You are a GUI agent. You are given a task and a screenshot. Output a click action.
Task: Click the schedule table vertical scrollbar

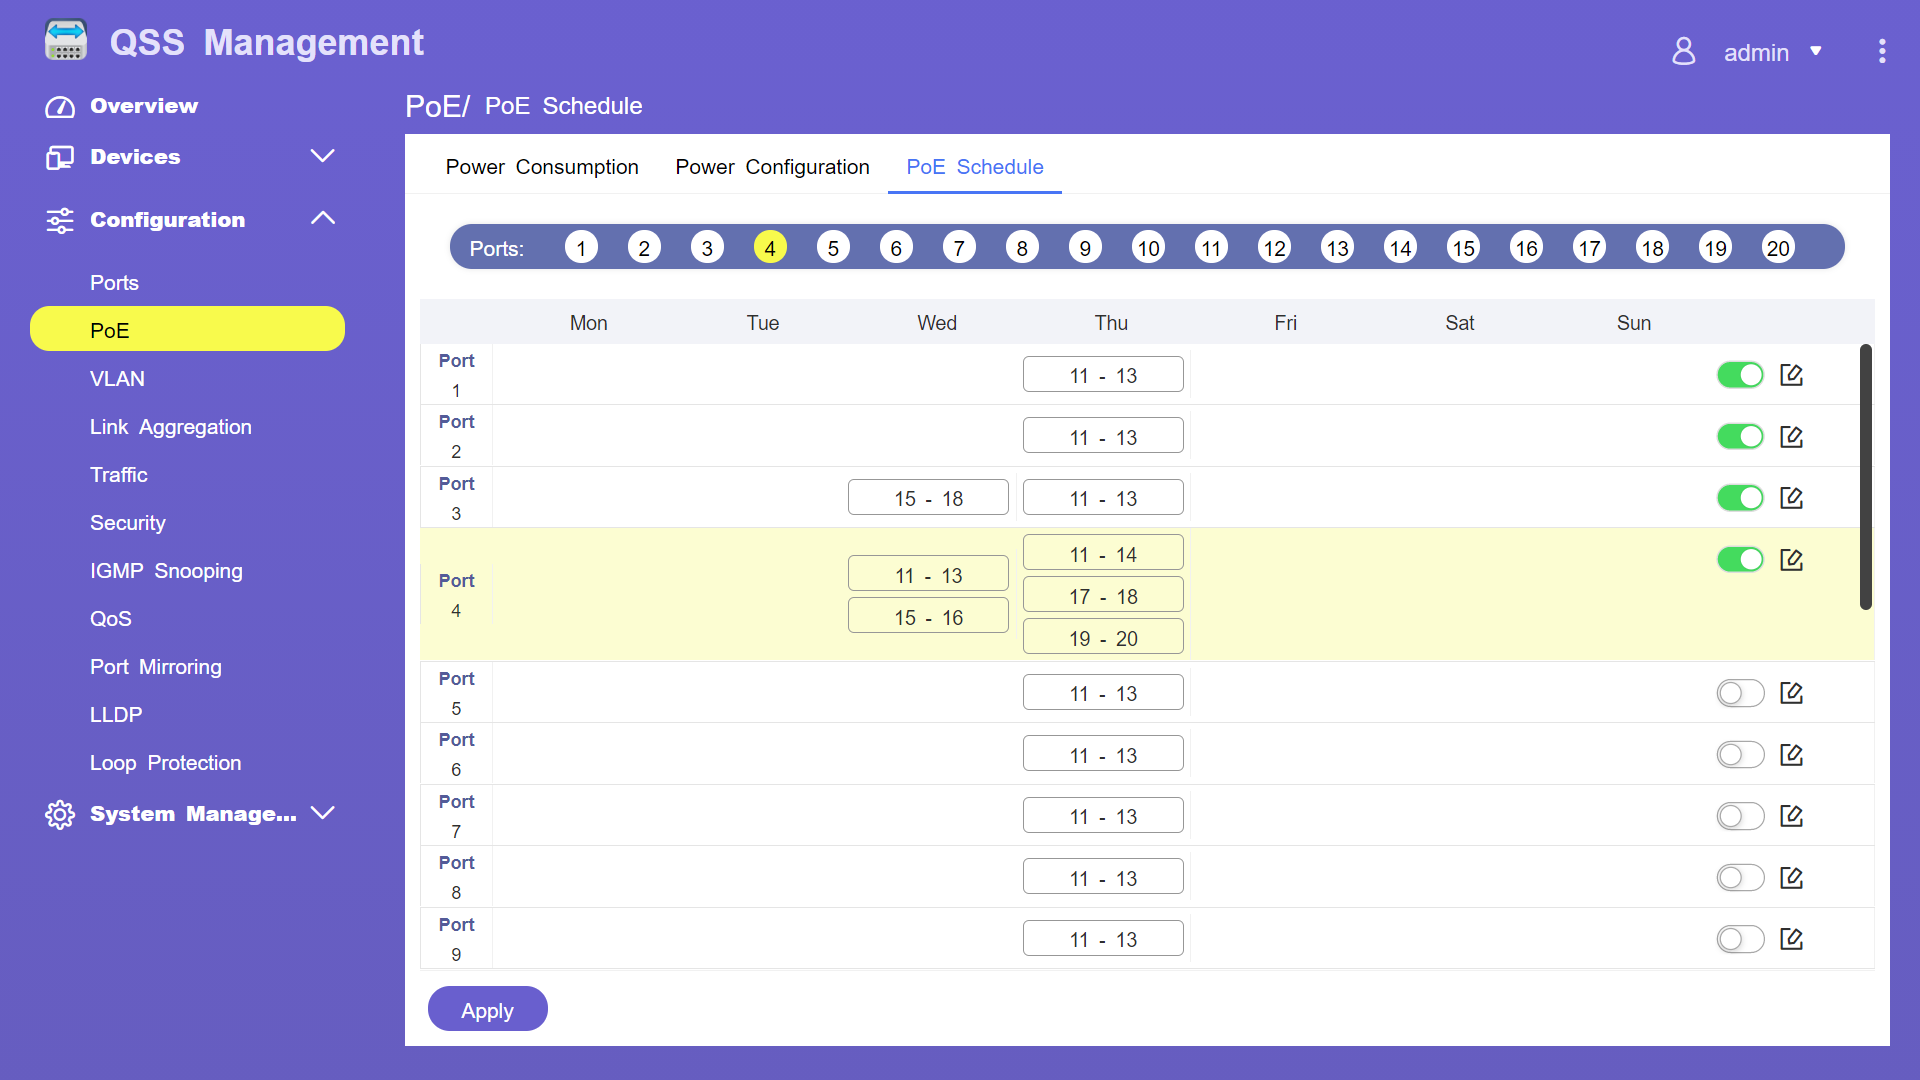[x=1866, y=477]
